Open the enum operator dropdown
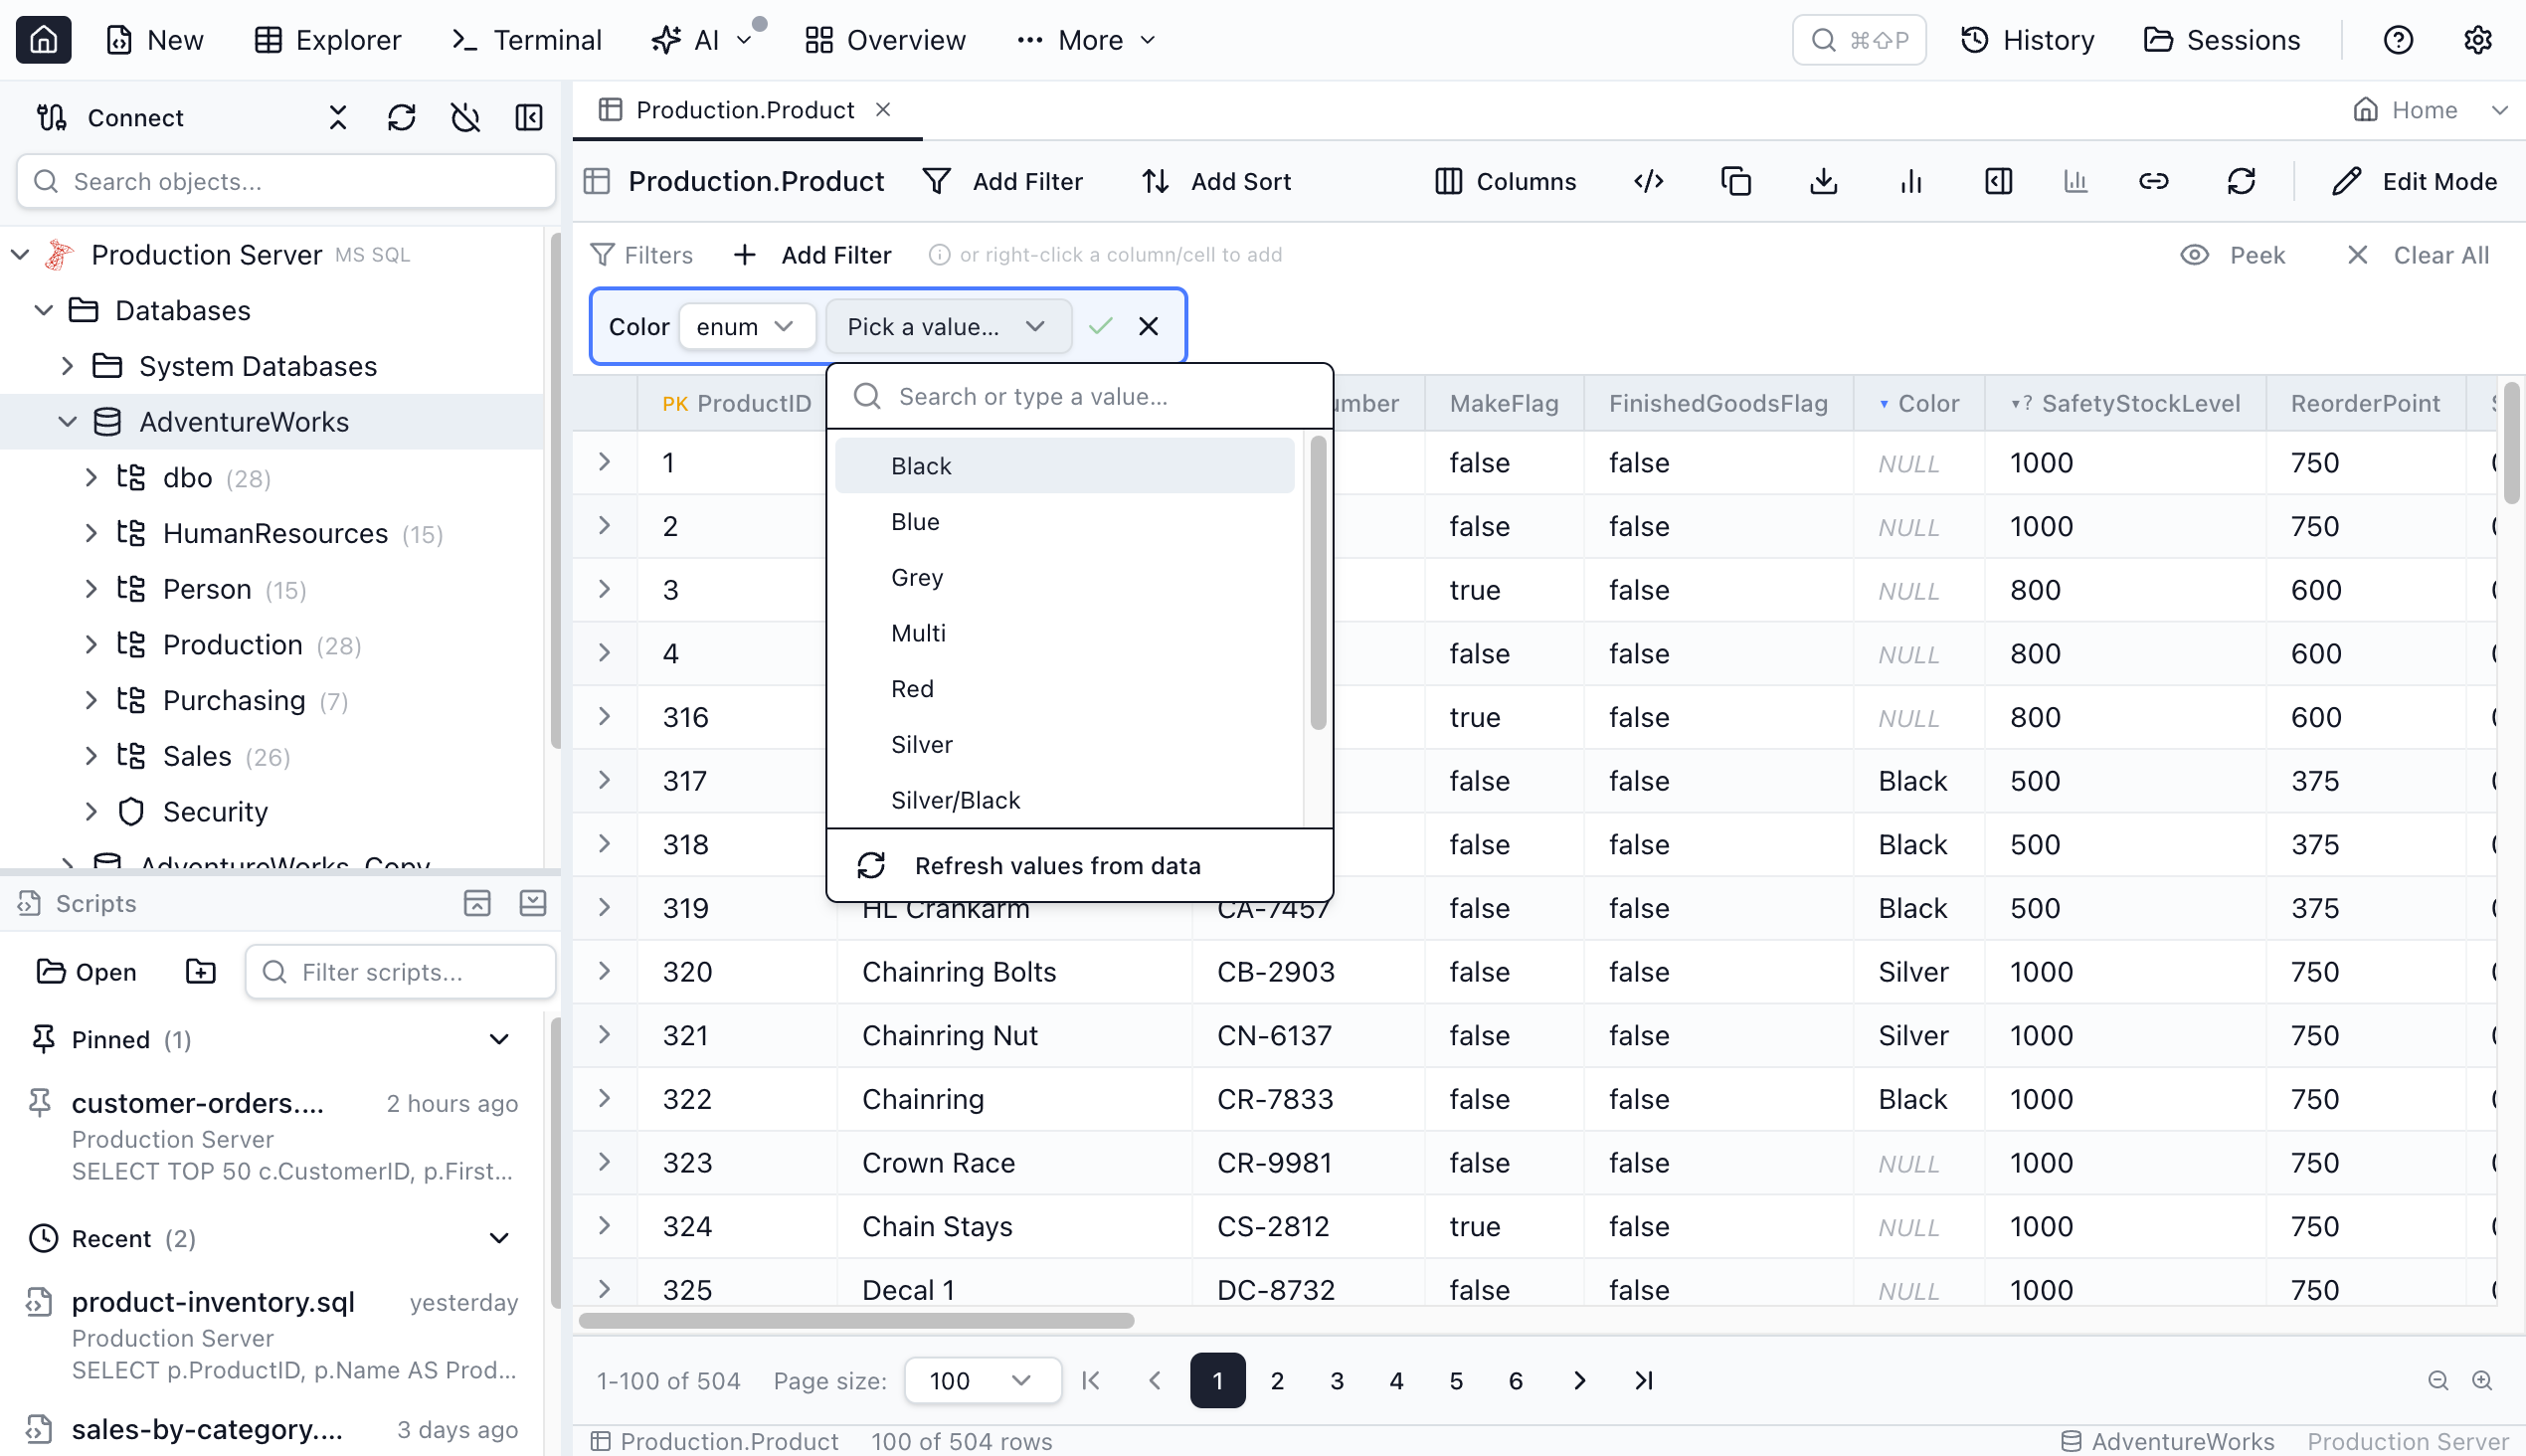The height and width of the screenshot is (1456, 2526). coord(746,326)
